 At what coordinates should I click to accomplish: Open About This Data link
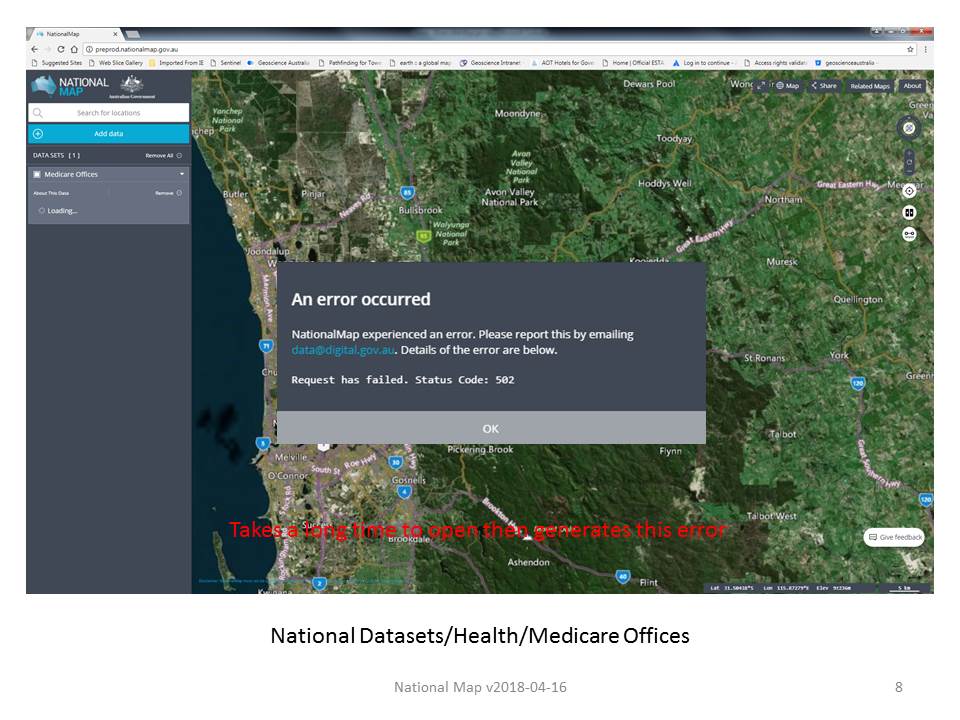point(51,193)
